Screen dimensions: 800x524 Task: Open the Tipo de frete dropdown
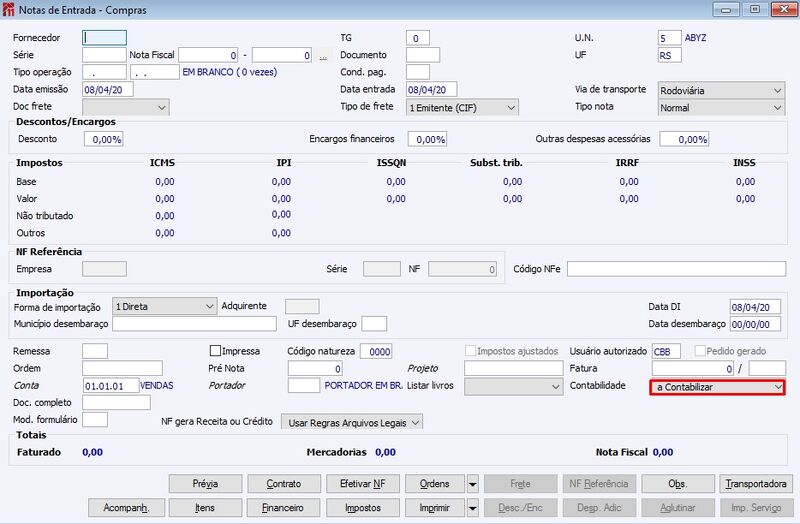[x=462, y=108]
